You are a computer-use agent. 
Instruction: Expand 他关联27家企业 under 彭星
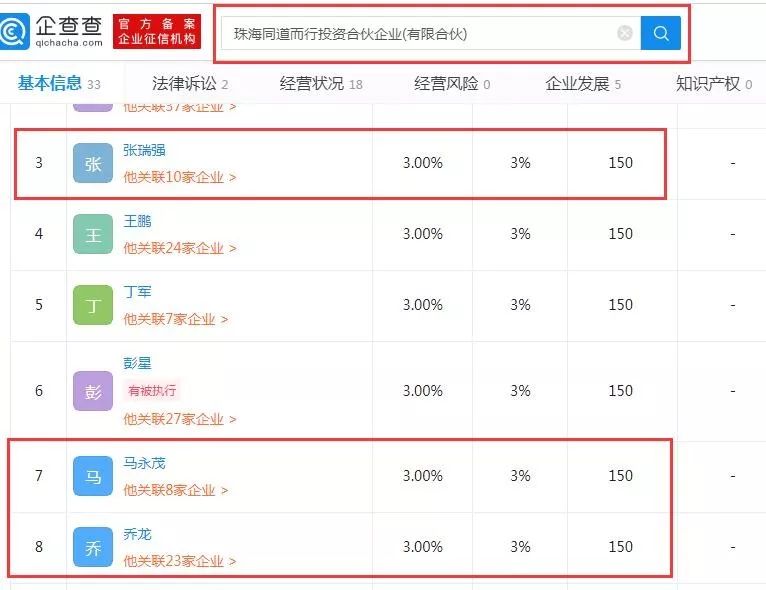(x=179, y=419)
